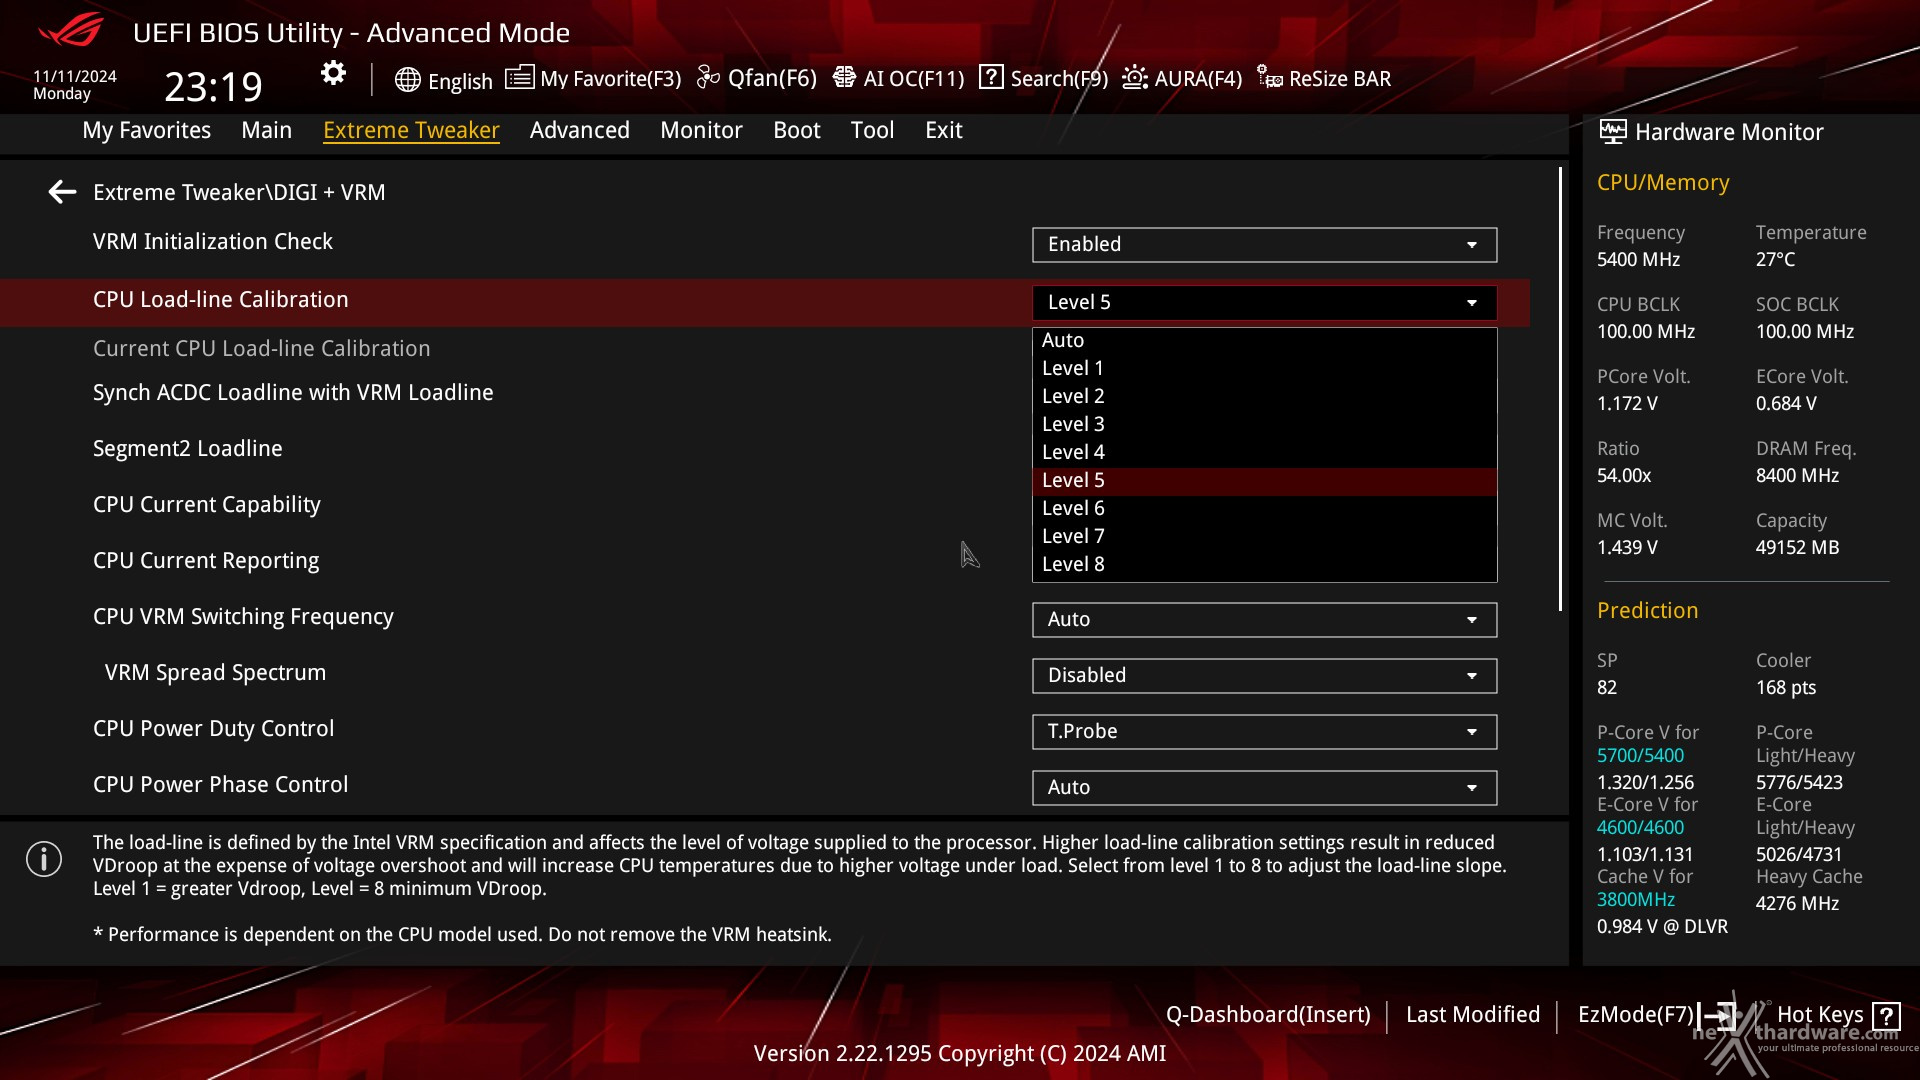Open AURA(F4) lighting icon
The width and height of the screenshot is (1920, 1080).
1135,78
